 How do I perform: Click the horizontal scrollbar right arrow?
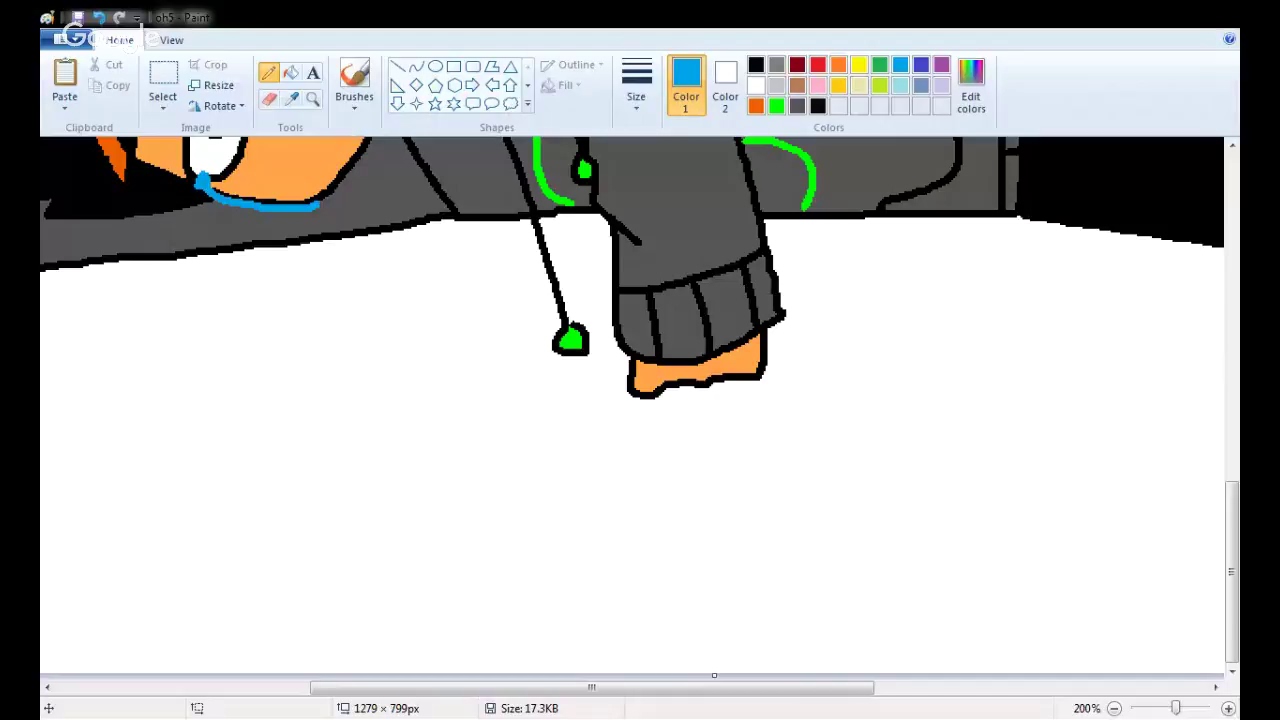(1216, 687)
